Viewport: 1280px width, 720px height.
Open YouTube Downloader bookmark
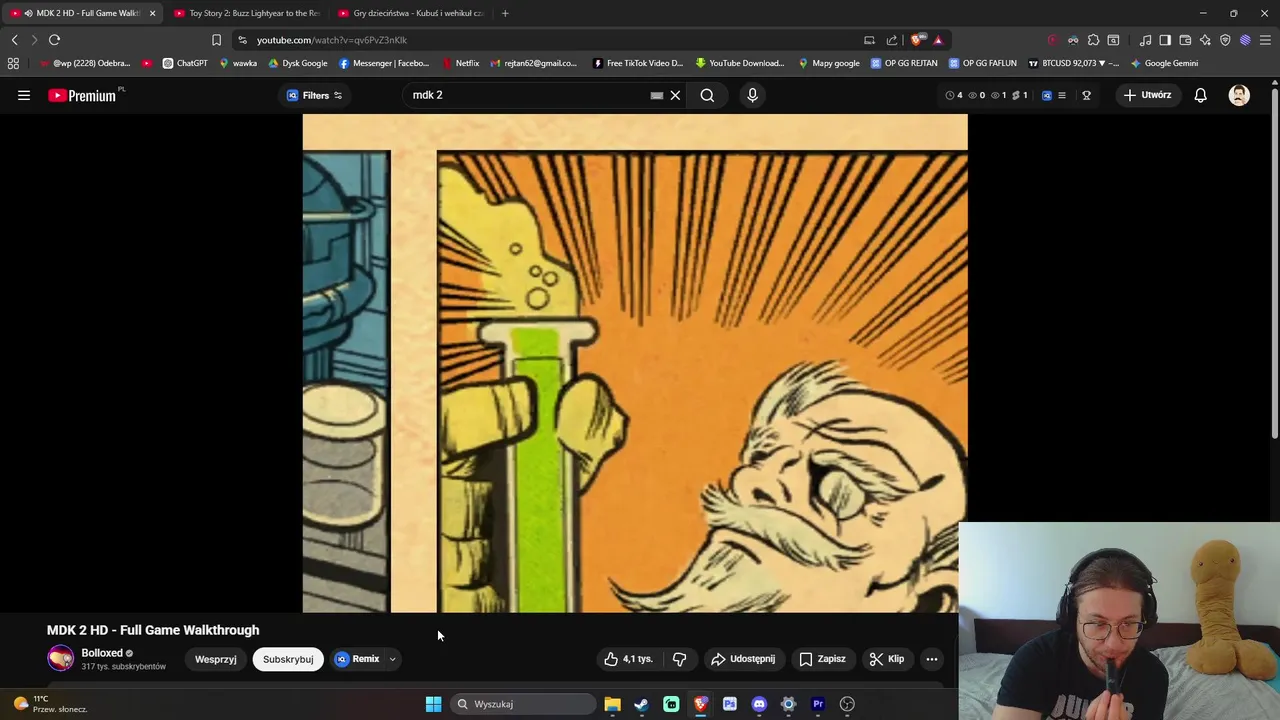[740, 63]
